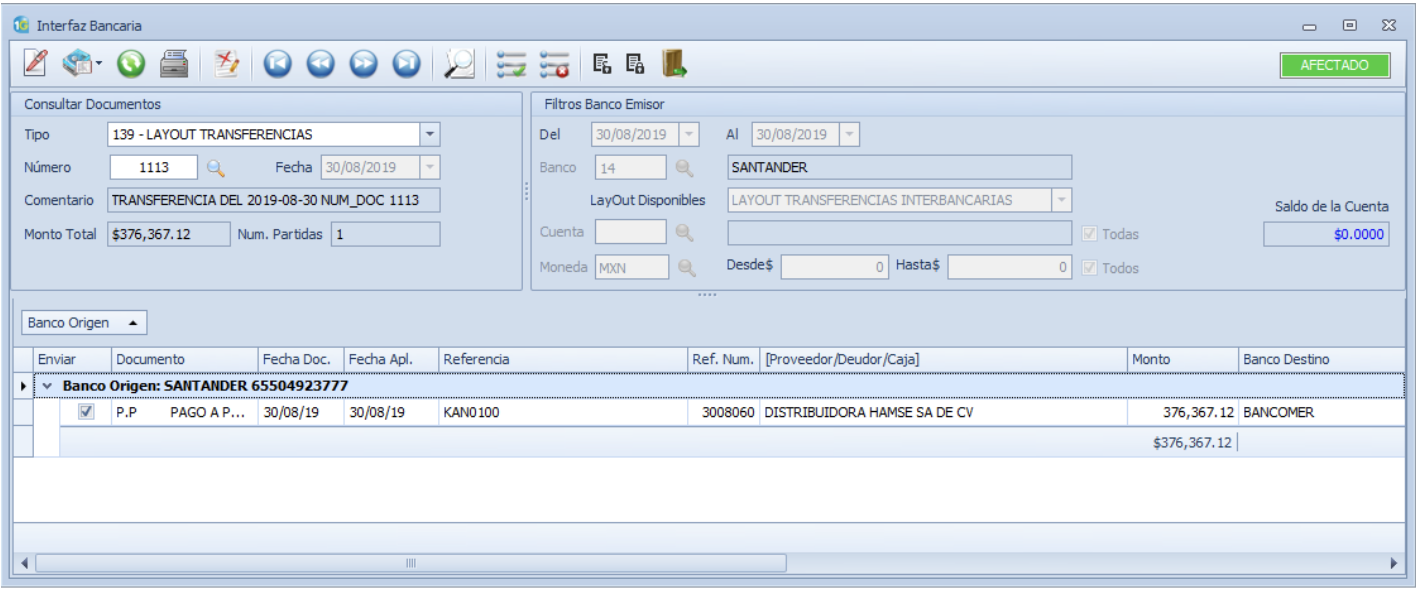The width and height of the screenshot is (1416, 592).
Task: Click the Desde$ amount field
Action: 836,268
